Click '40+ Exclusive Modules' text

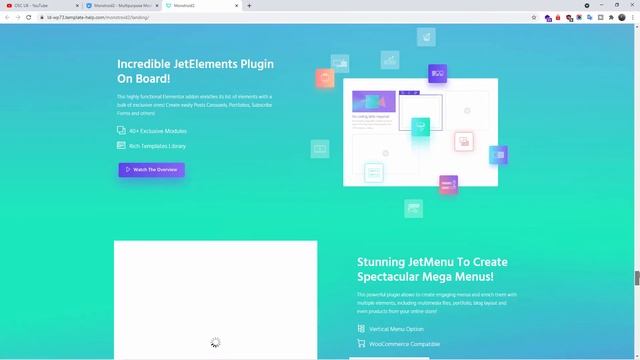coord(158,131)
